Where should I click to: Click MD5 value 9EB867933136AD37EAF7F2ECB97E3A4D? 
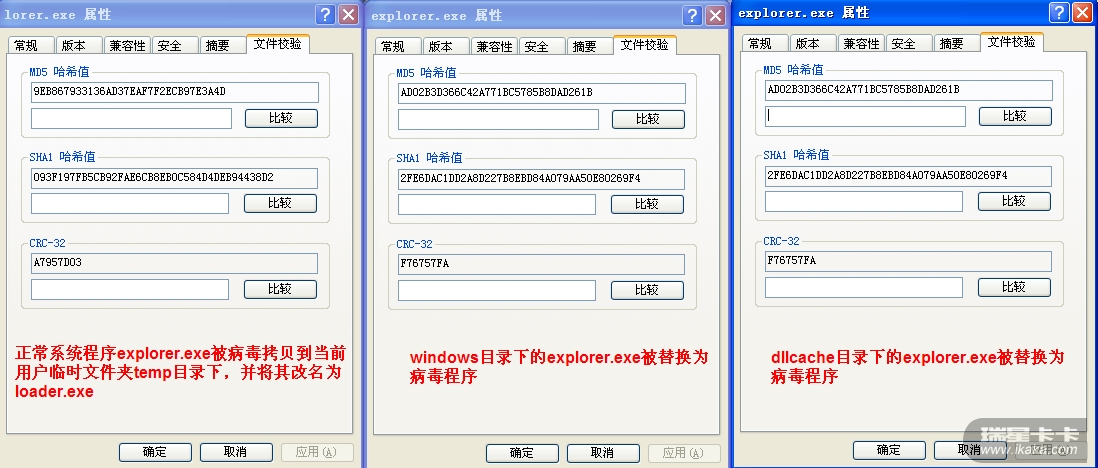point(175,92)
